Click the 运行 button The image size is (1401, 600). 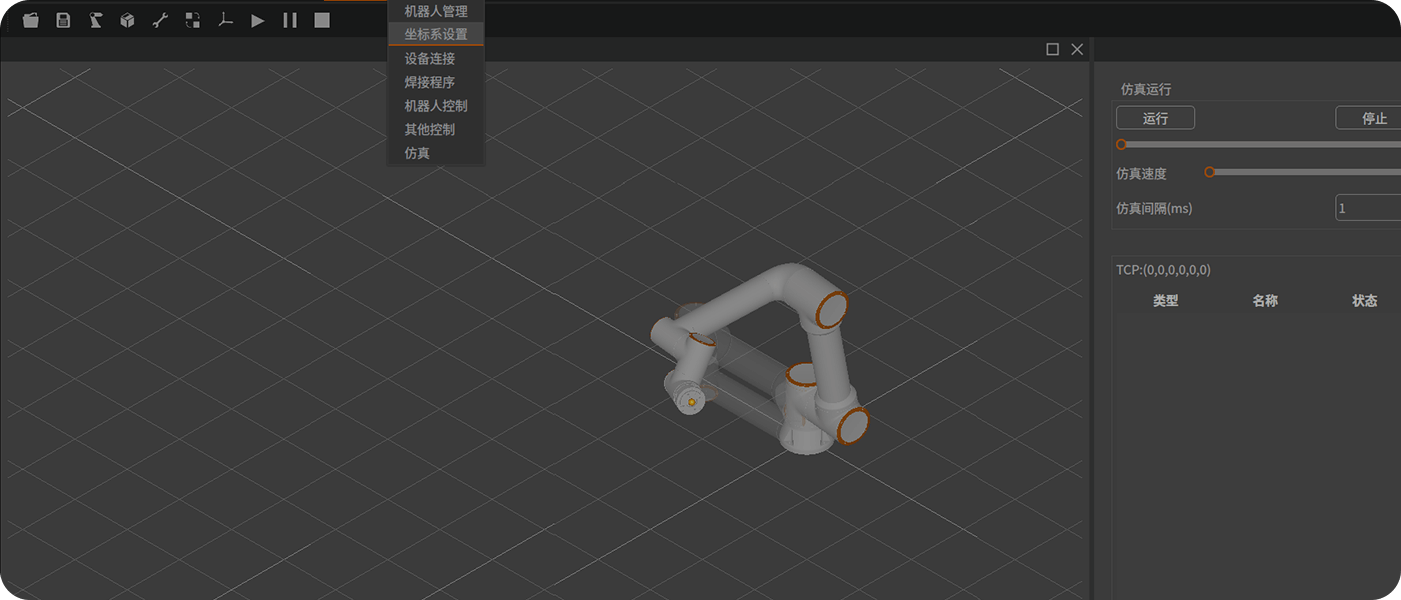(x=1155, y=118)
